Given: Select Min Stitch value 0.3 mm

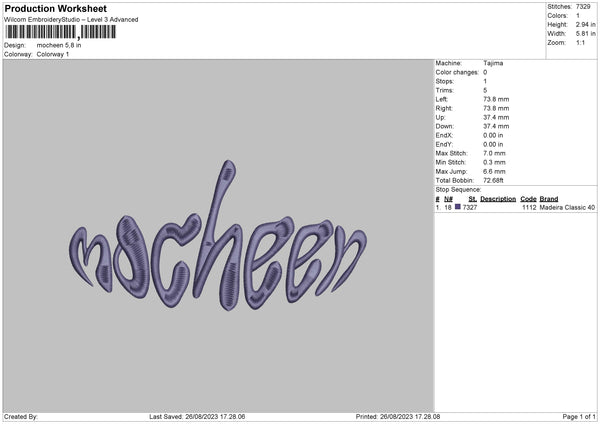Looking at the screenshot, I should [x=494, y=162].
